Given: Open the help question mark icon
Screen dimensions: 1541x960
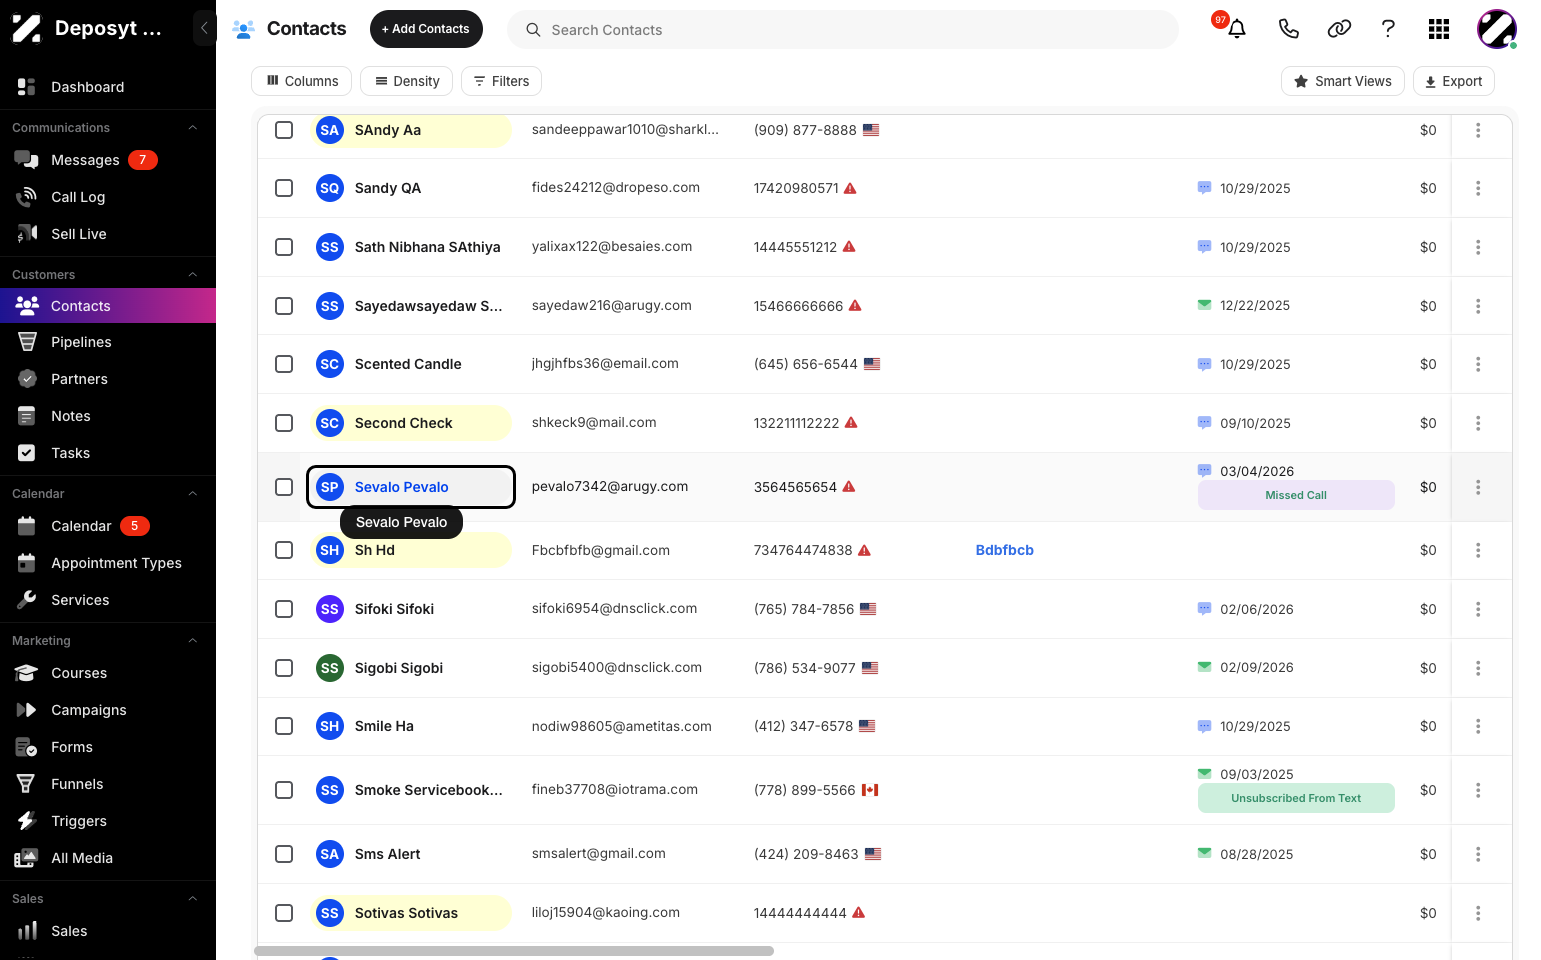Looking at the screenshot, I should pos(1388,29).
